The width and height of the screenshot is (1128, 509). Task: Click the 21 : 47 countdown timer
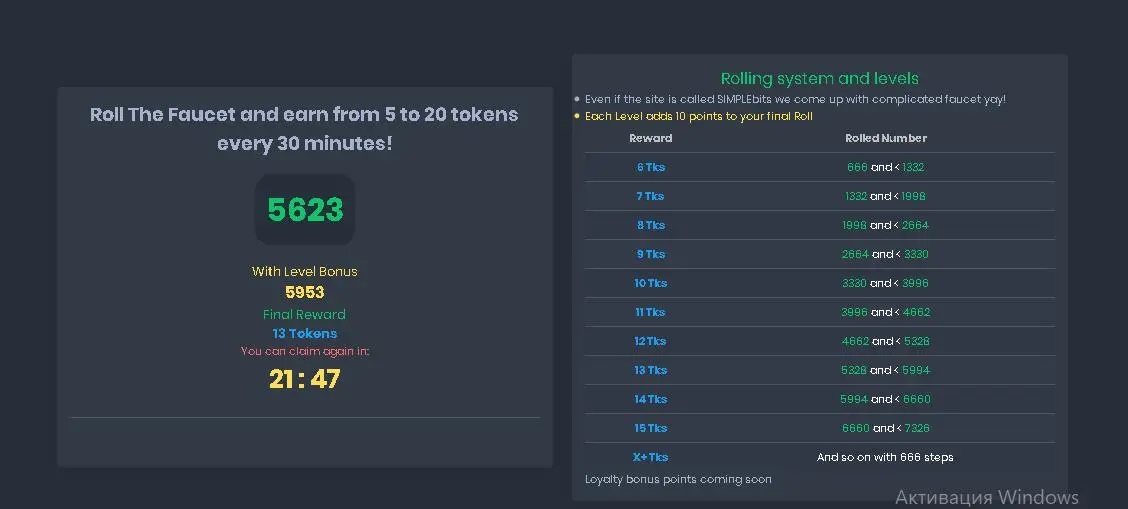(305, 379)
